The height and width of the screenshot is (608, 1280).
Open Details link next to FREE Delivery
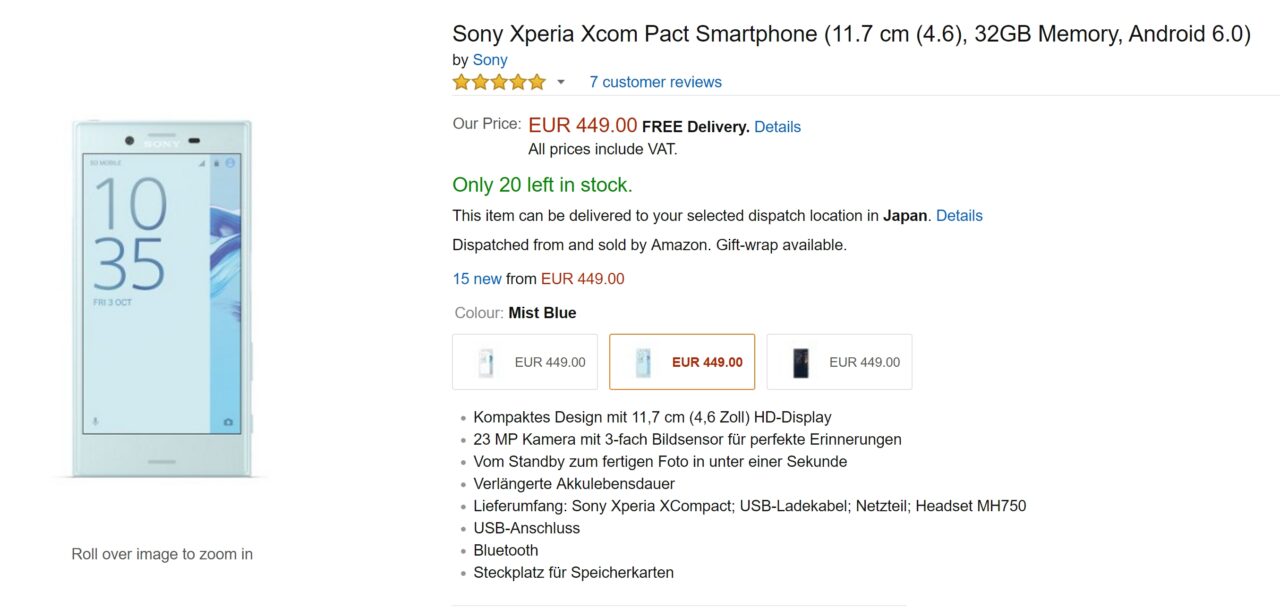click(x=777, y=127)
